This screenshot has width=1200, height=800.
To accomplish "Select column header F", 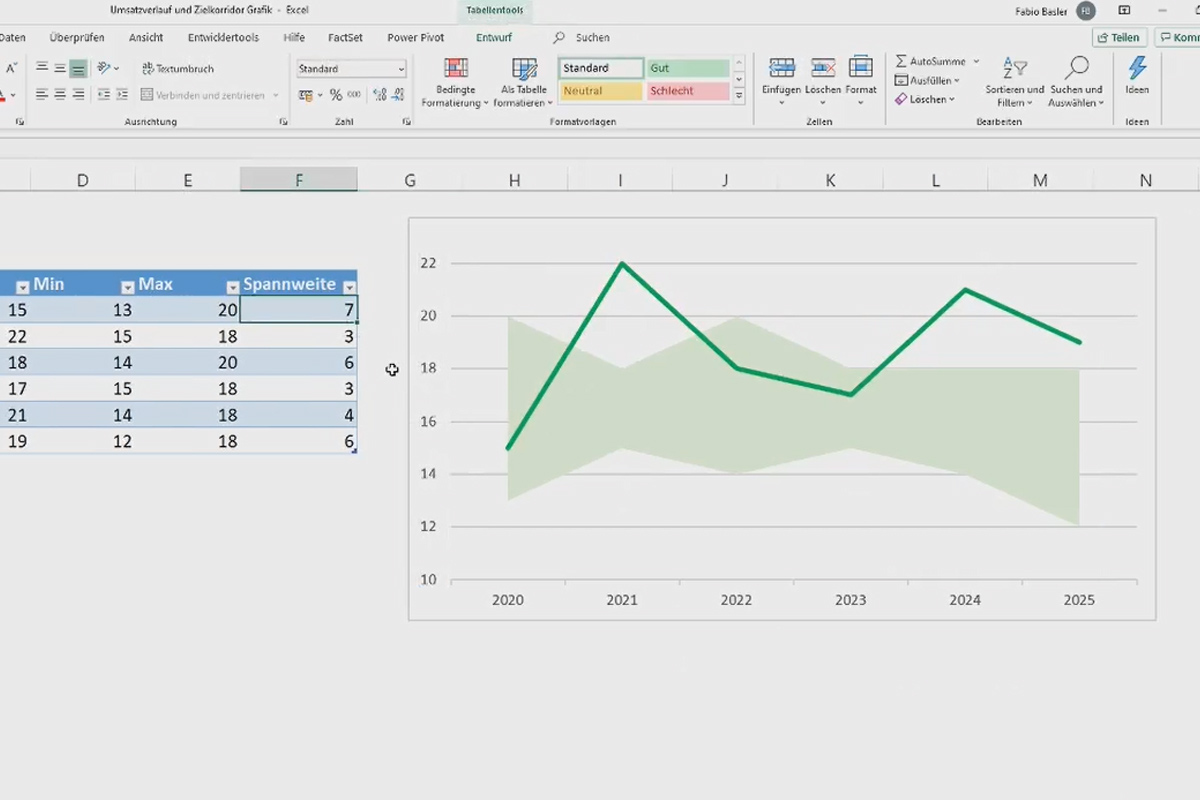I will point(299,180).
